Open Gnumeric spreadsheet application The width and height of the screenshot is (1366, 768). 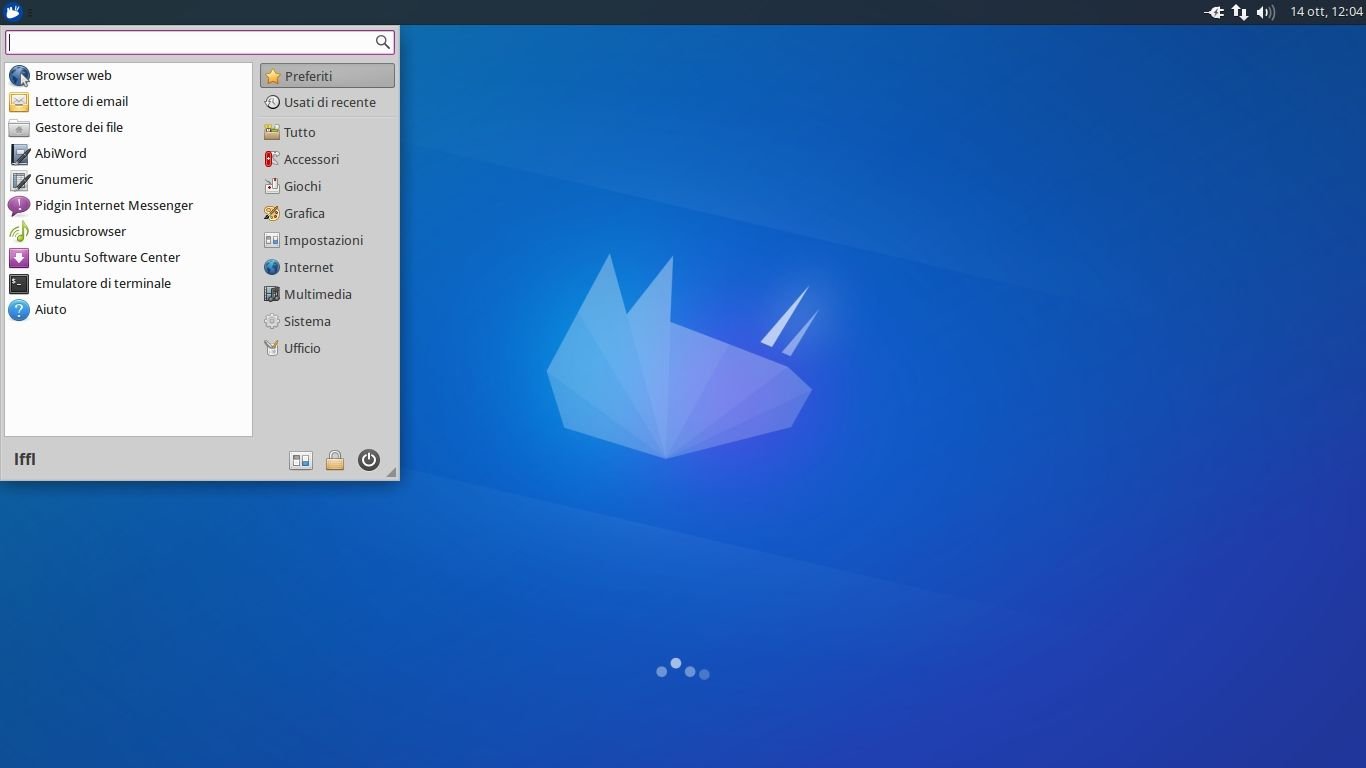tap(63, 180)
